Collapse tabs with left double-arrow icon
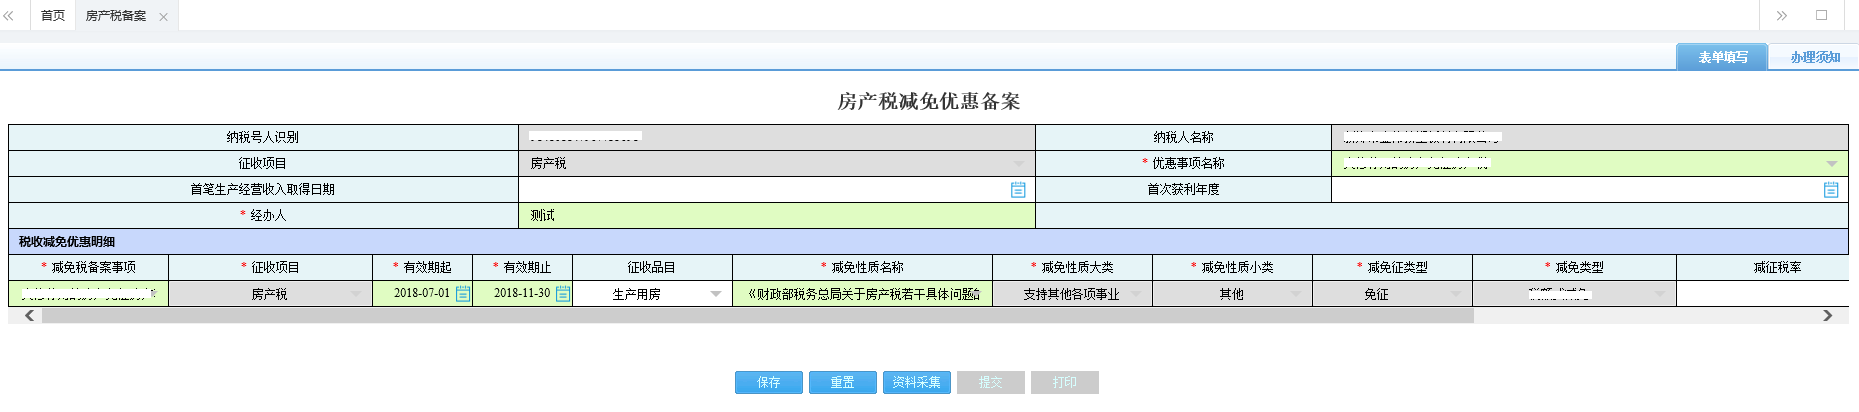 point(9,16)
